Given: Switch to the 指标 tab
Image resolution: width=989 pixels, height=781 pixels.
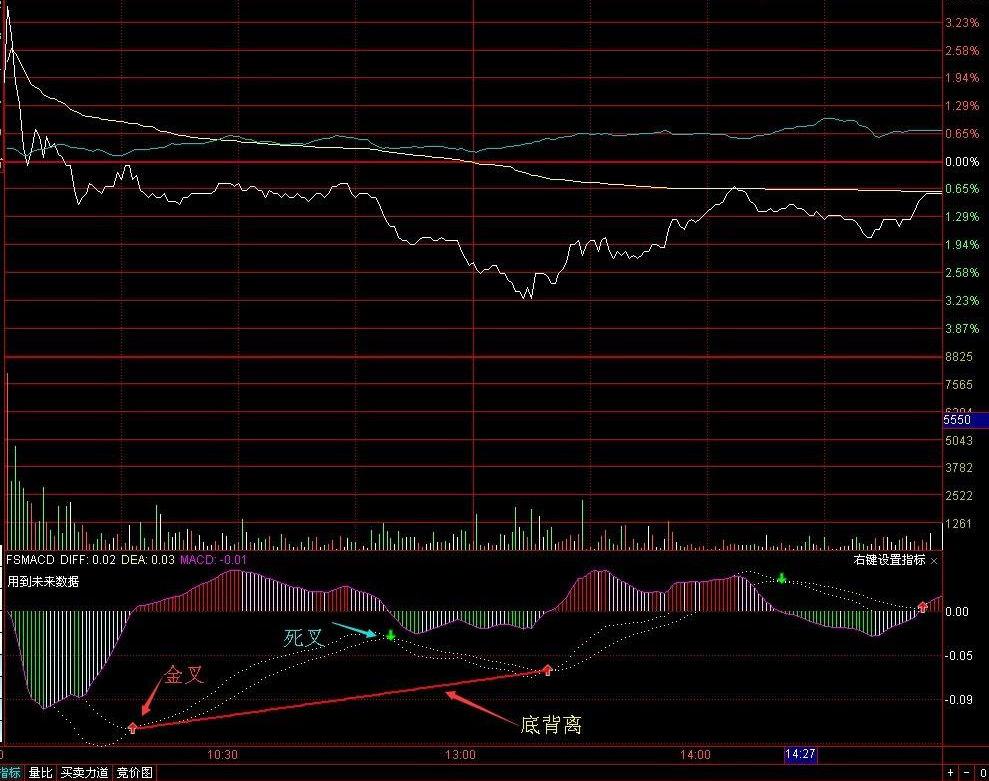Looking at the screenshot, I should [10, 772].
